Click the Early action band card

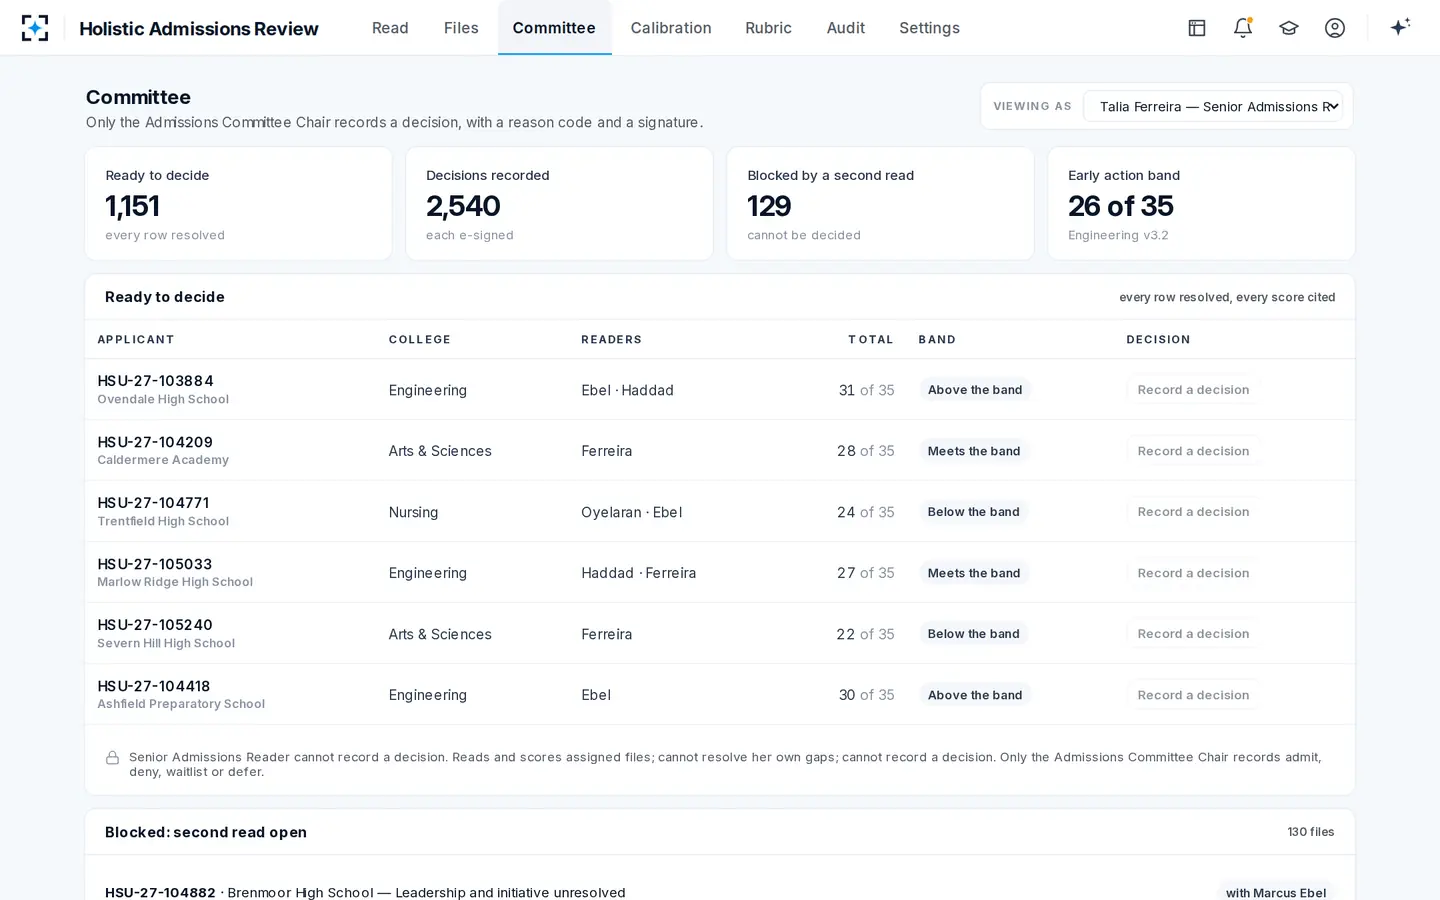click(x=1201, y=204)
